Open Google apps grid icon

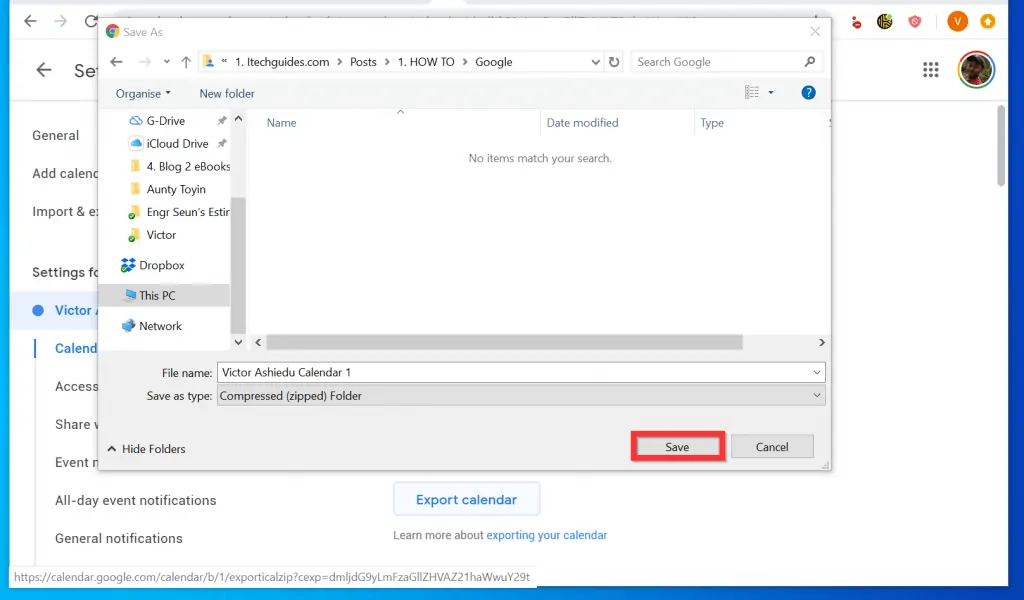(x=931, y=70)
